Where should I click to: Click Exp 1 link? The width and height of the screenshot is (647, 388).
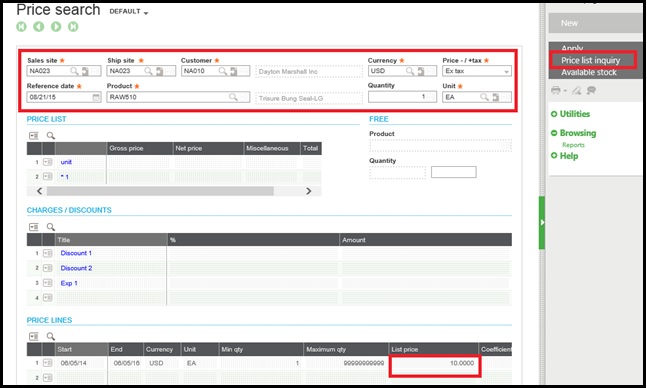click(69, 283)
